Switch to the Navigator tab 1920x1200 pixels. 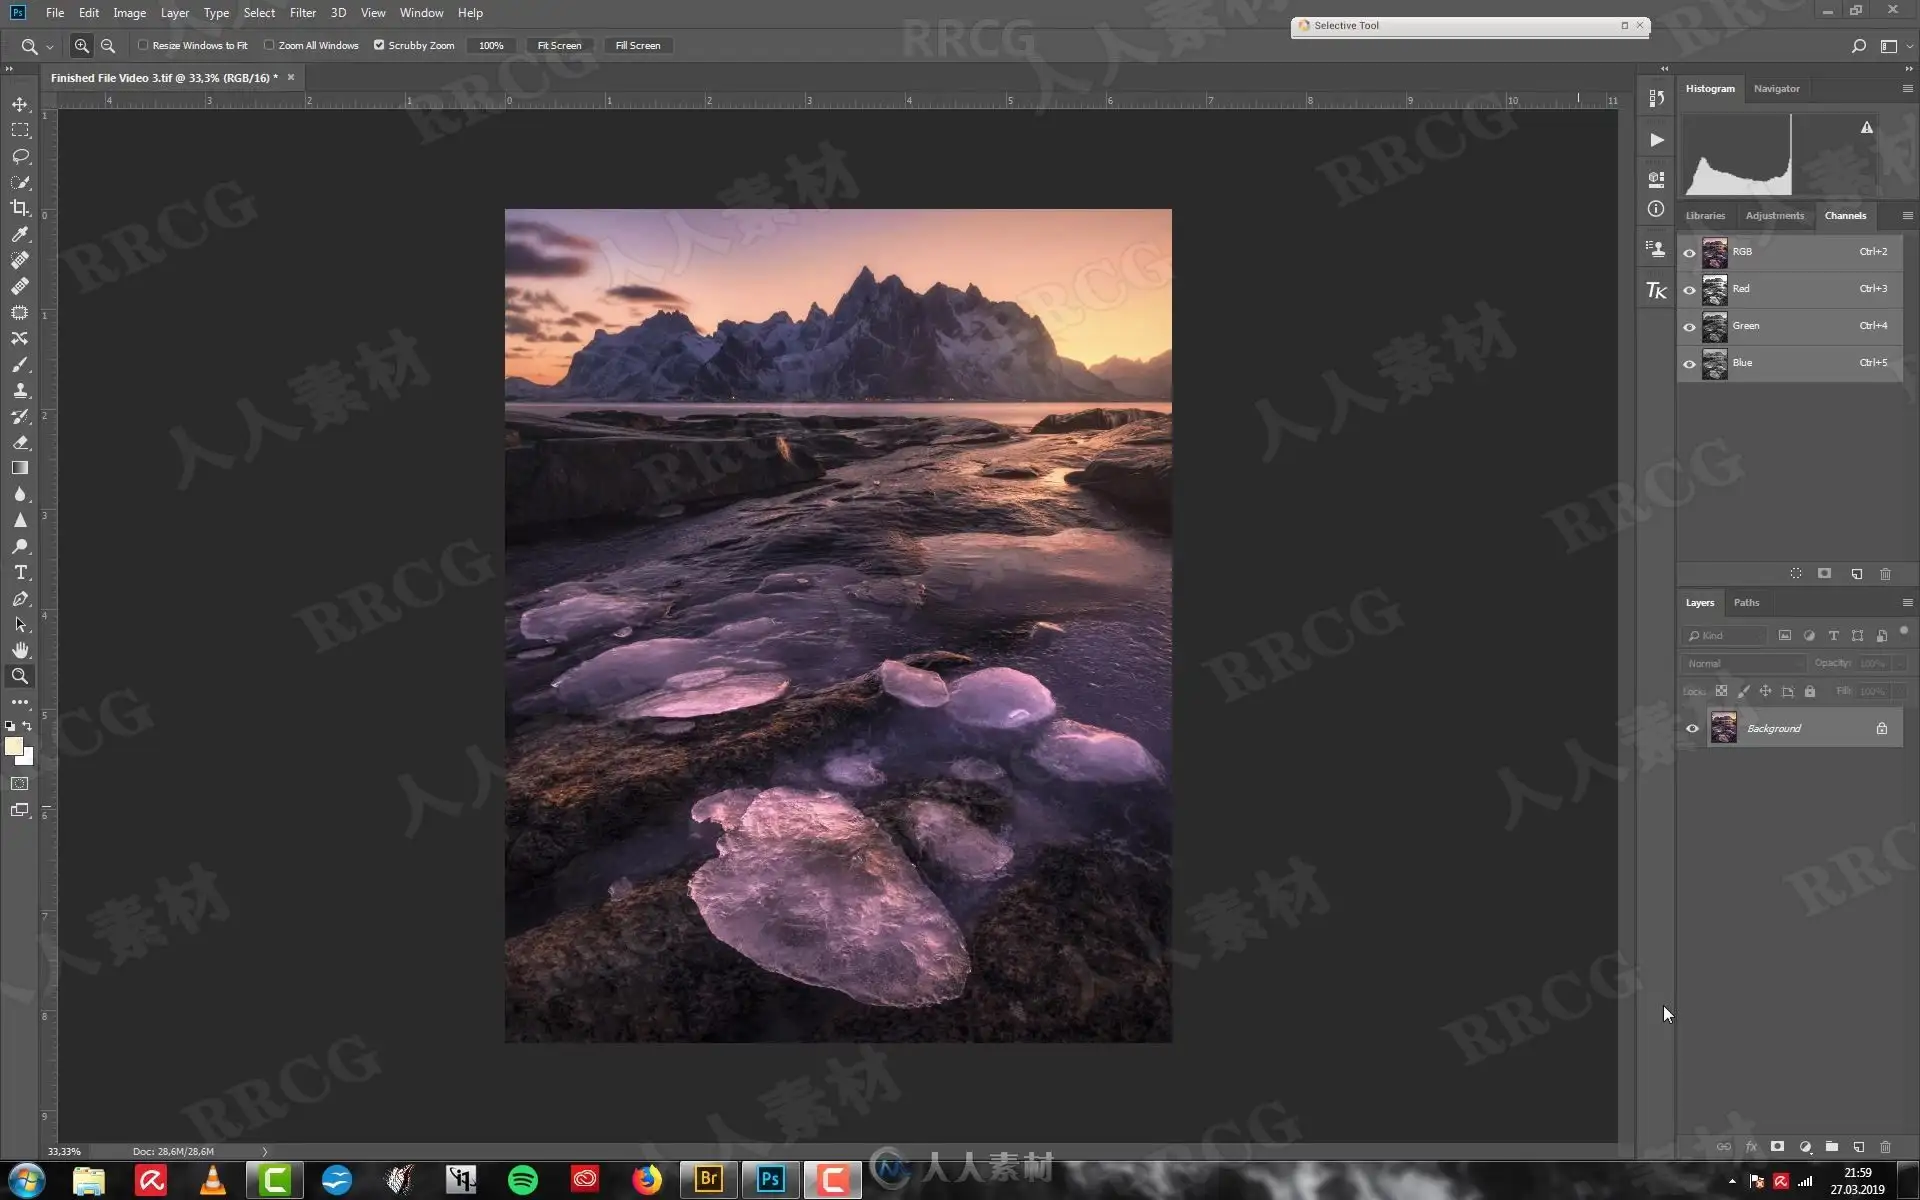tap(1776, 89)
